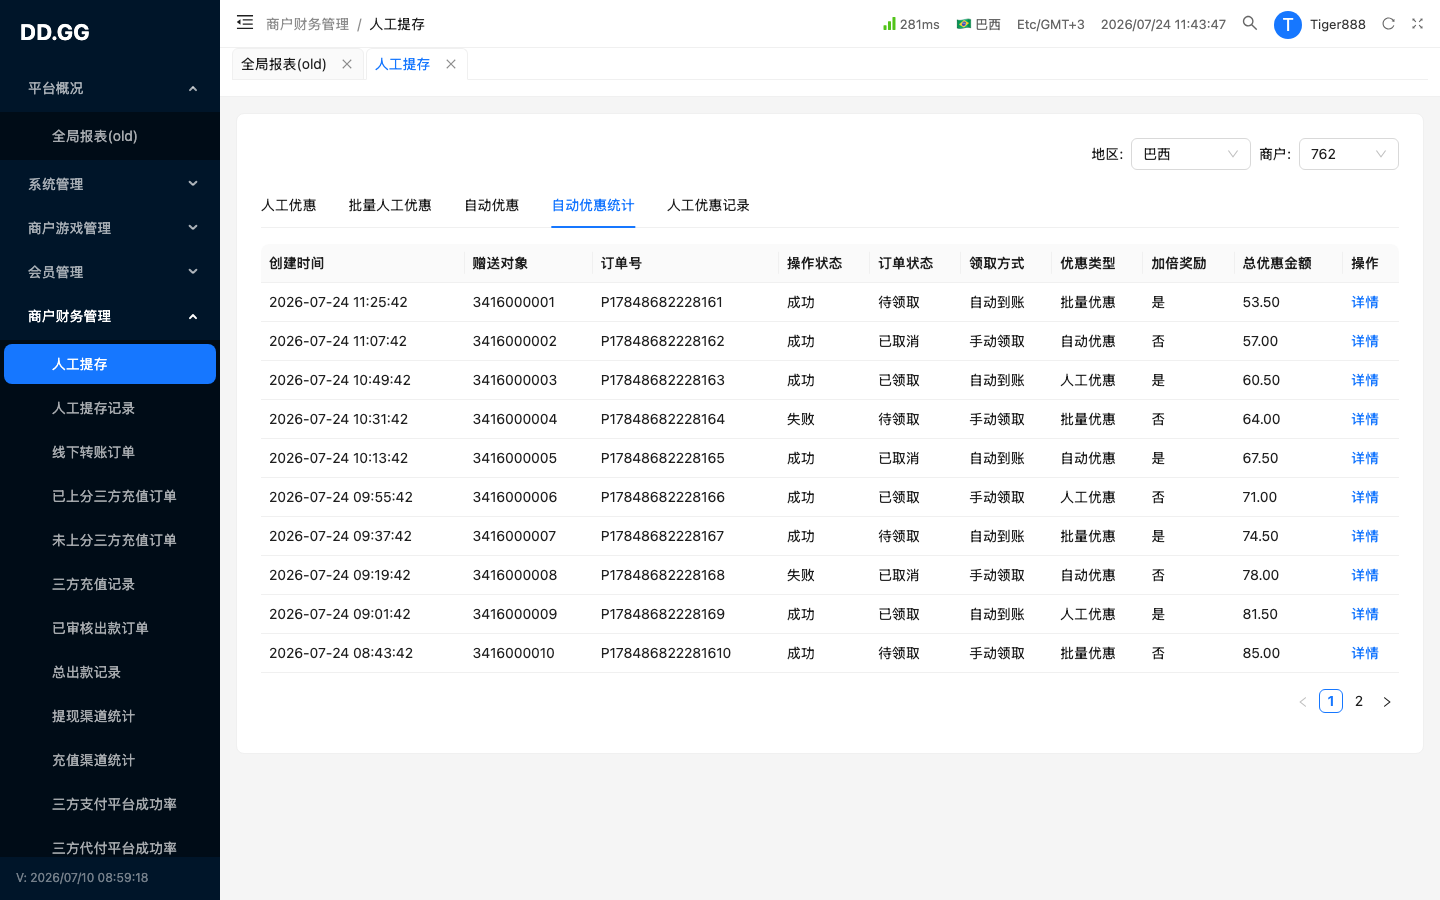Collapse the 商户财务管理 menu group
This screenshot has width=1440, height=900.
coord(110,316)
